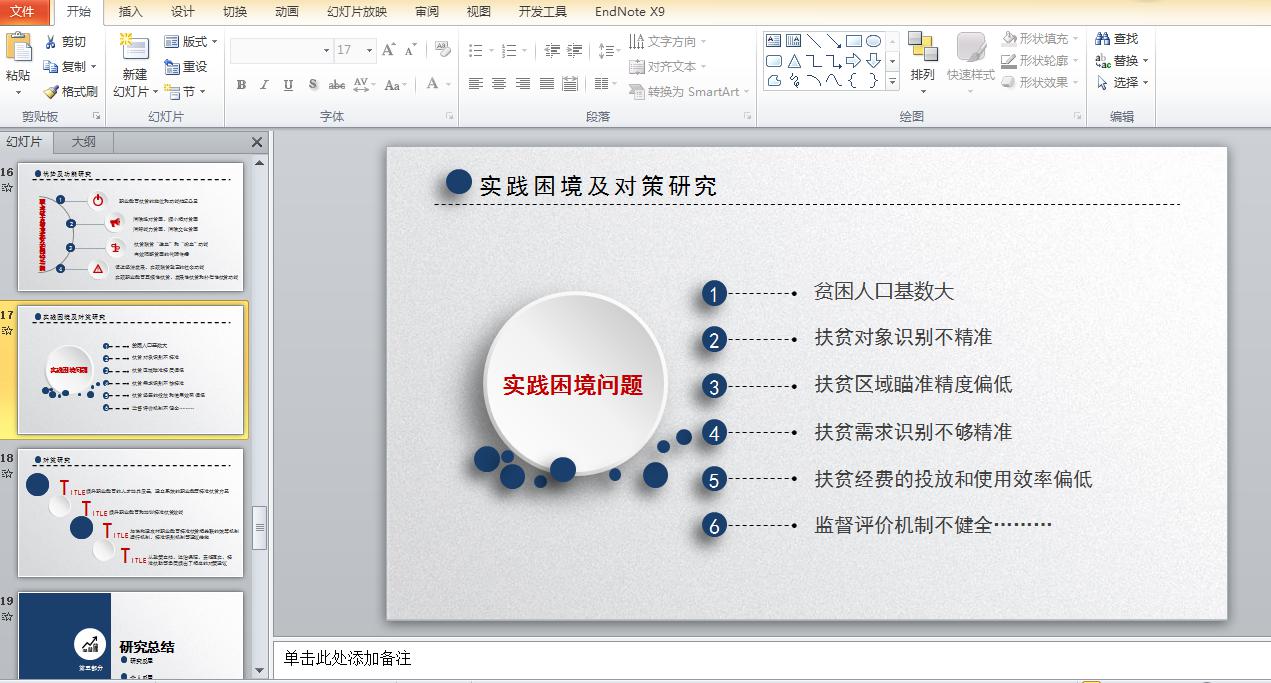
Task: Toggle Italic text formatting
Action: [265, 85]
